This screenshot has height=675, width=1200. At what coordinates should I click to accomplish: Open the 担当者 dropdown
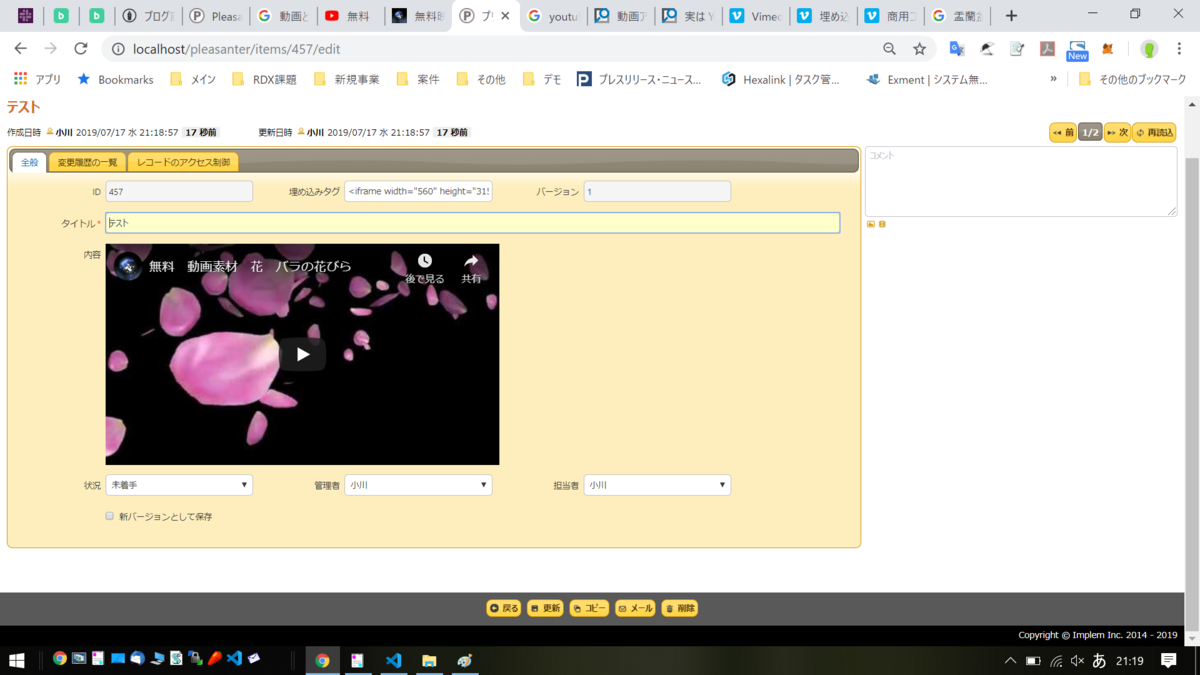[657, 485]
